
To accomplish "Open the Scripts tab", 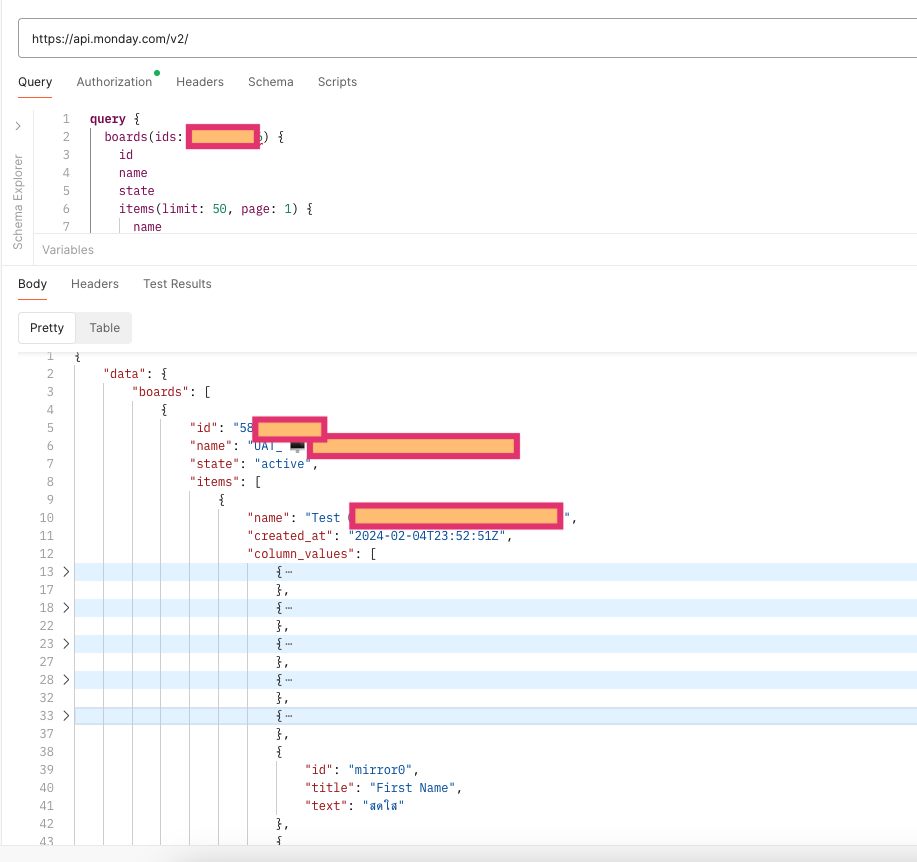I will tap(337, 82).
